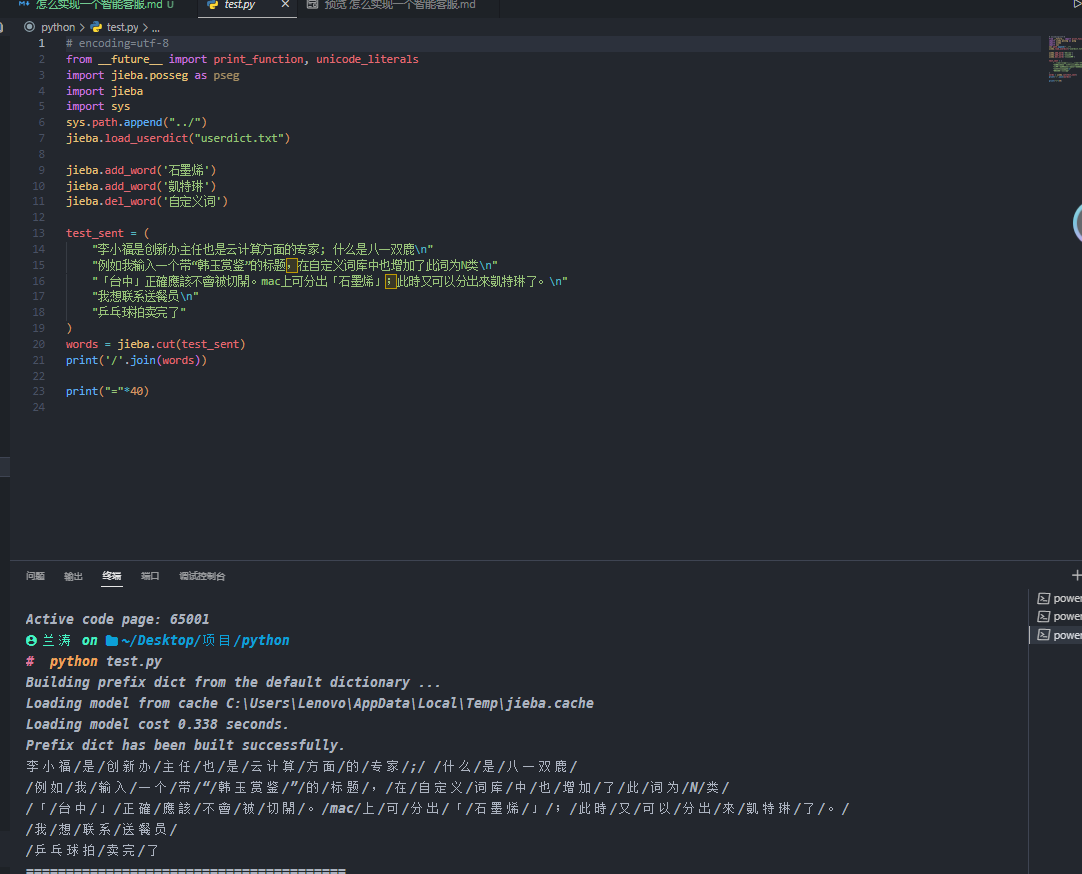Click 'sys.path.append("../")' code line

137,122
